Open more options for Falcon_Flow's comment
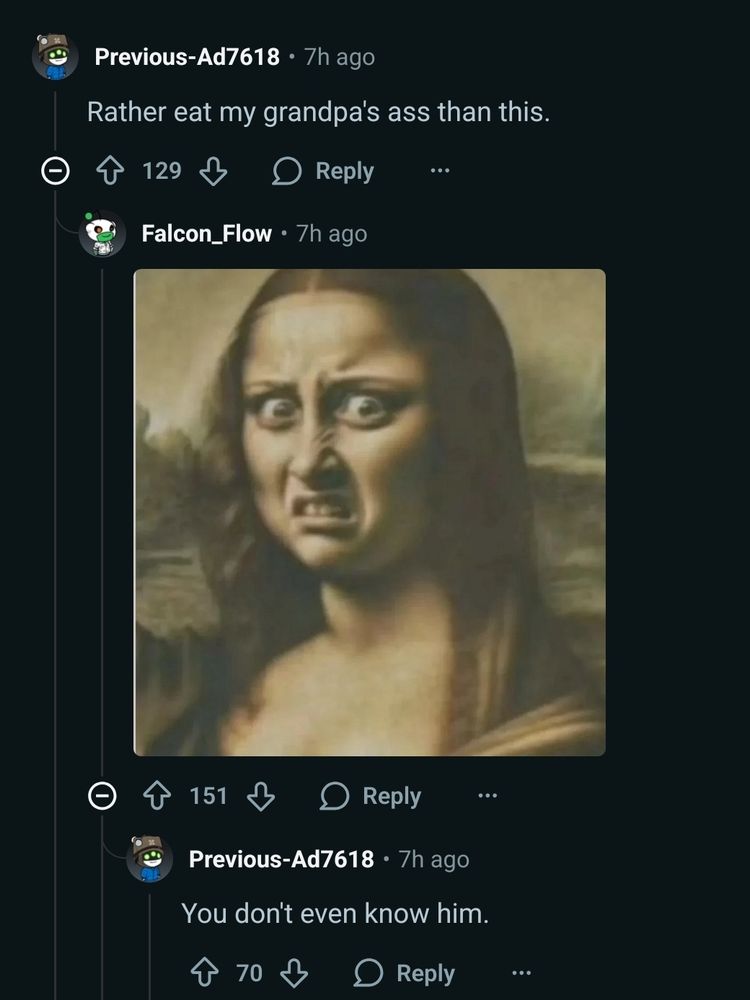 (487, 796)
